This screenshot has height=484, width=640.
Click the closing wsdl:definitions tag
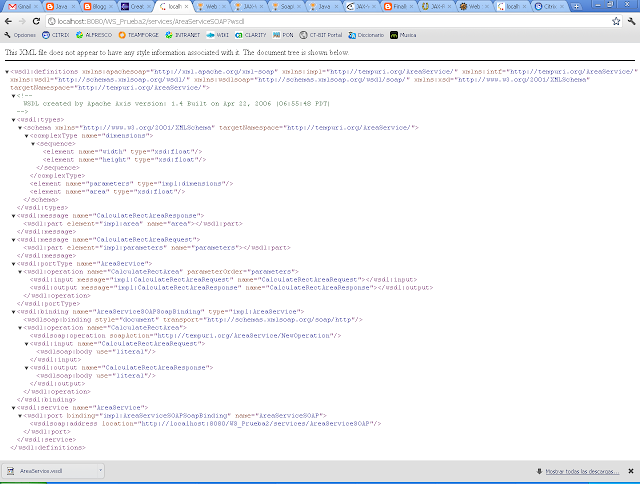coord(48,448)
